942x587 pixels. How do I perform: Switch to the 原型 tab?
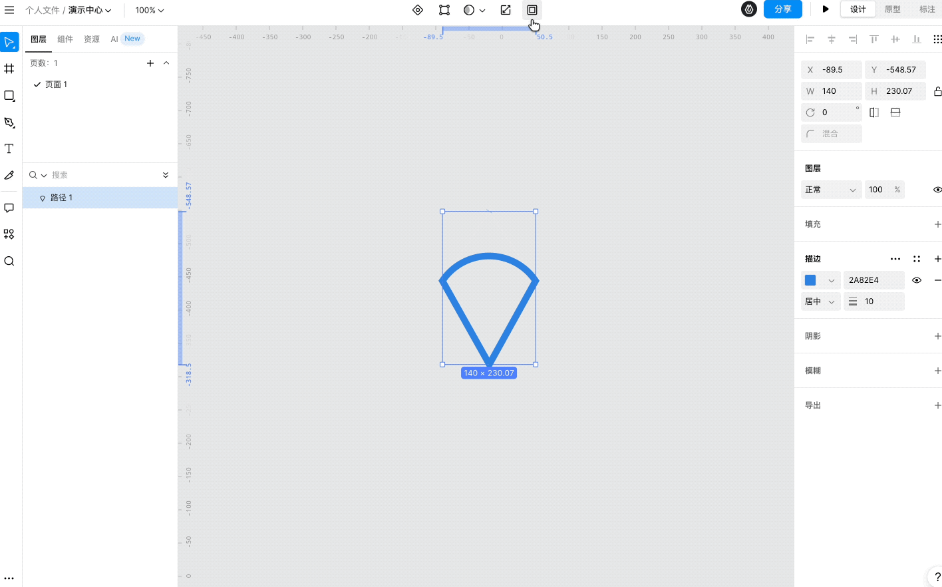pyautogui.click(x=892, y=9)
